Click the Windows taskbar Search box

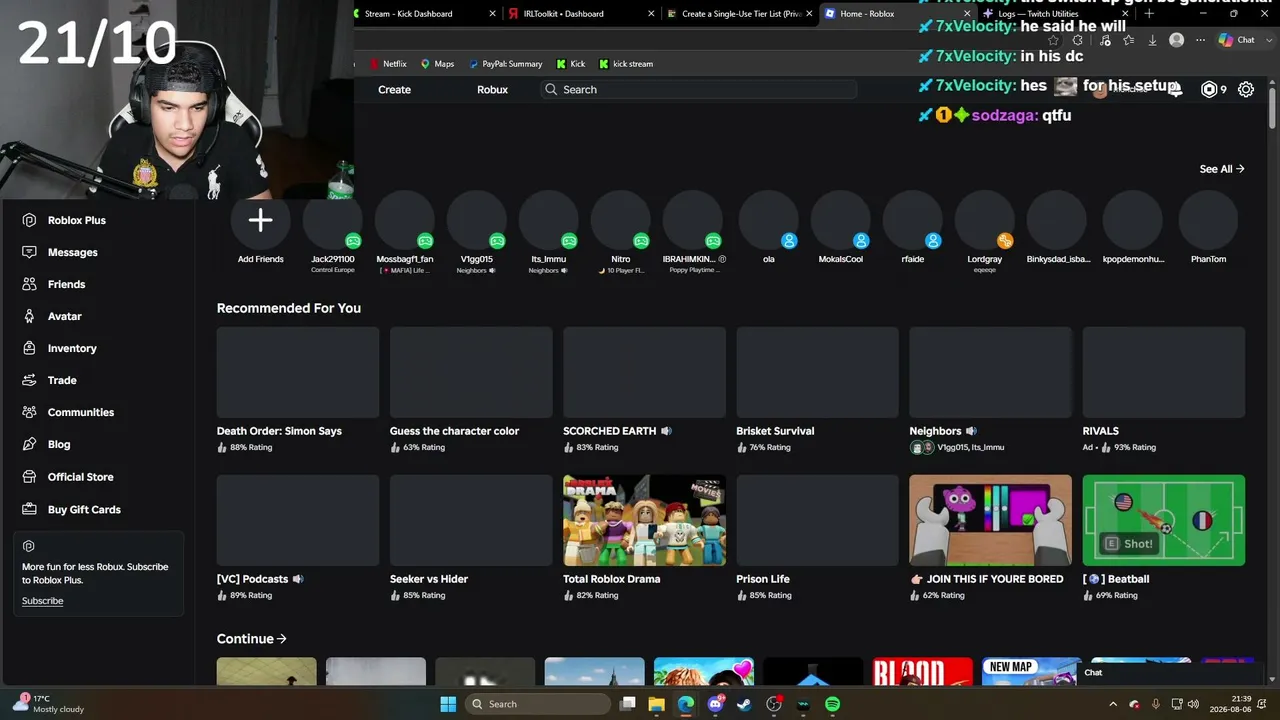[x=538, y=704]
